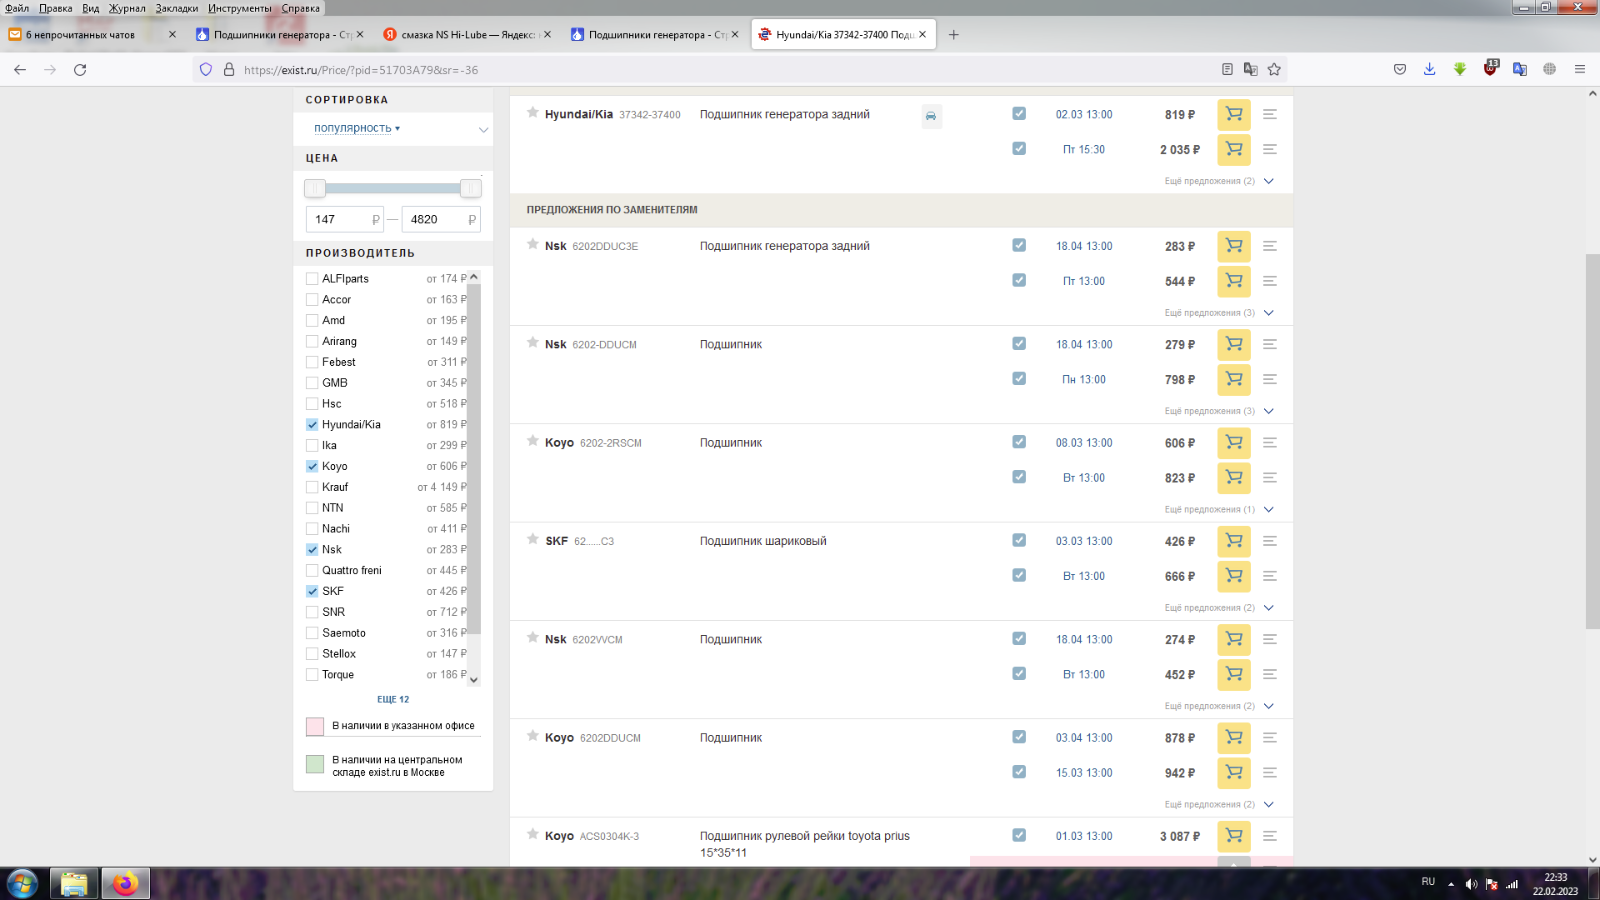This screenshot has width=1600, height=900.
Task: Open the Hyundai/Kia 37342-37400 part link
Action: tap(650, 115)
